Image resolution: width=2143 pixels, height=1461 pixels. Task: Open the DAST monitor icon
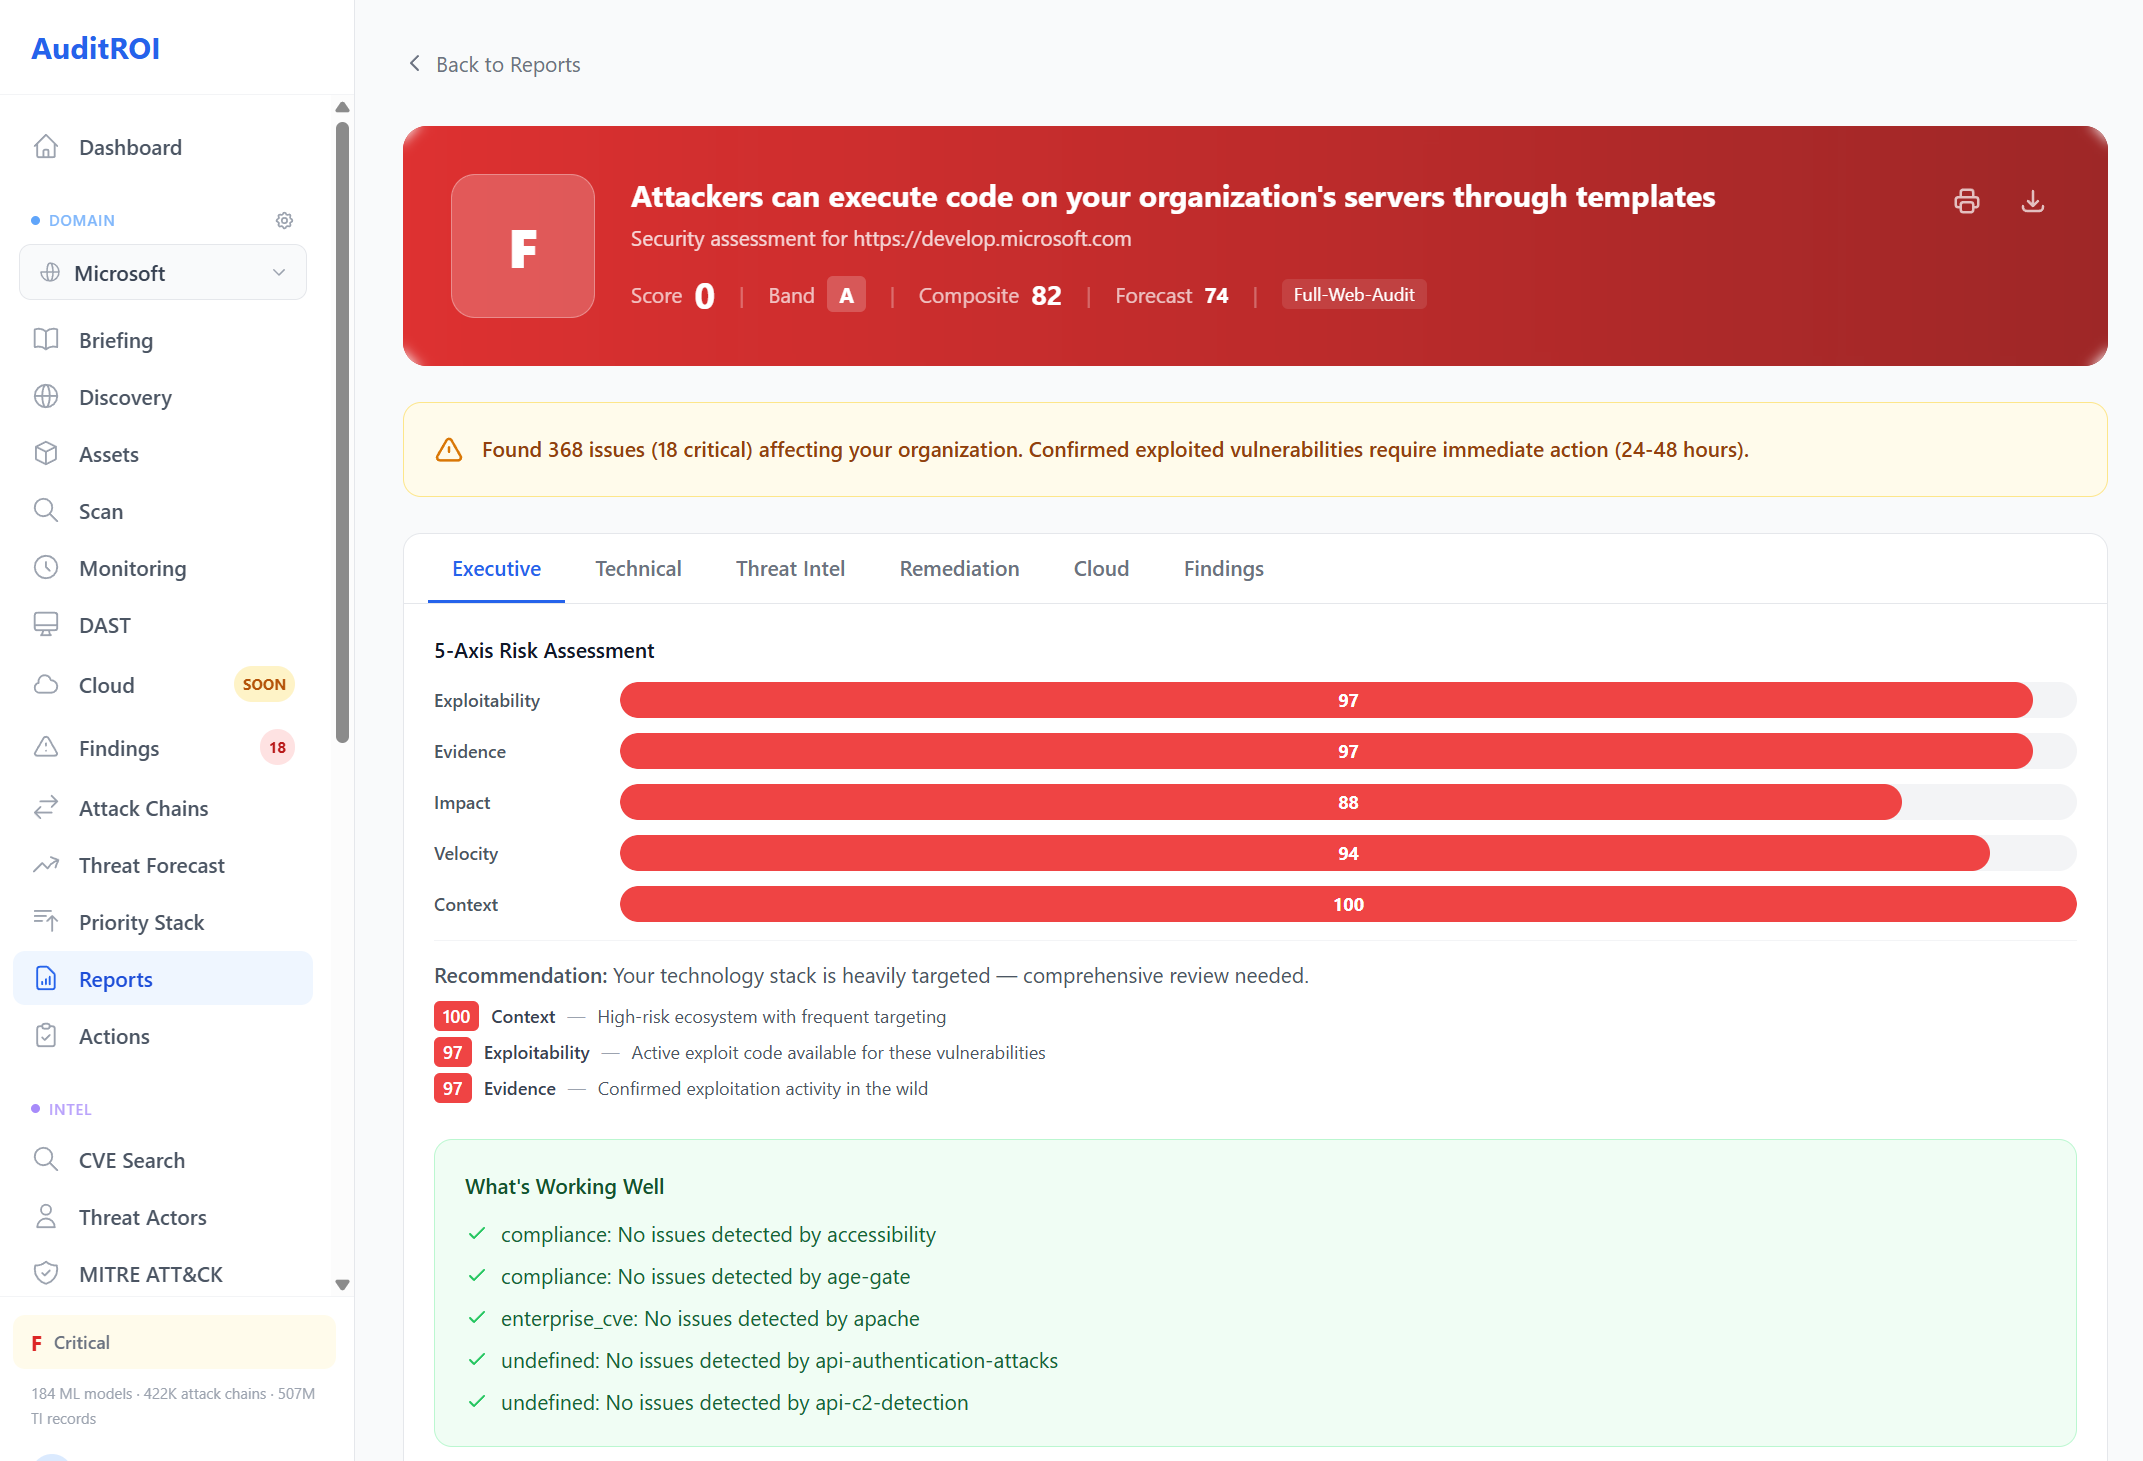coord(46,624)
